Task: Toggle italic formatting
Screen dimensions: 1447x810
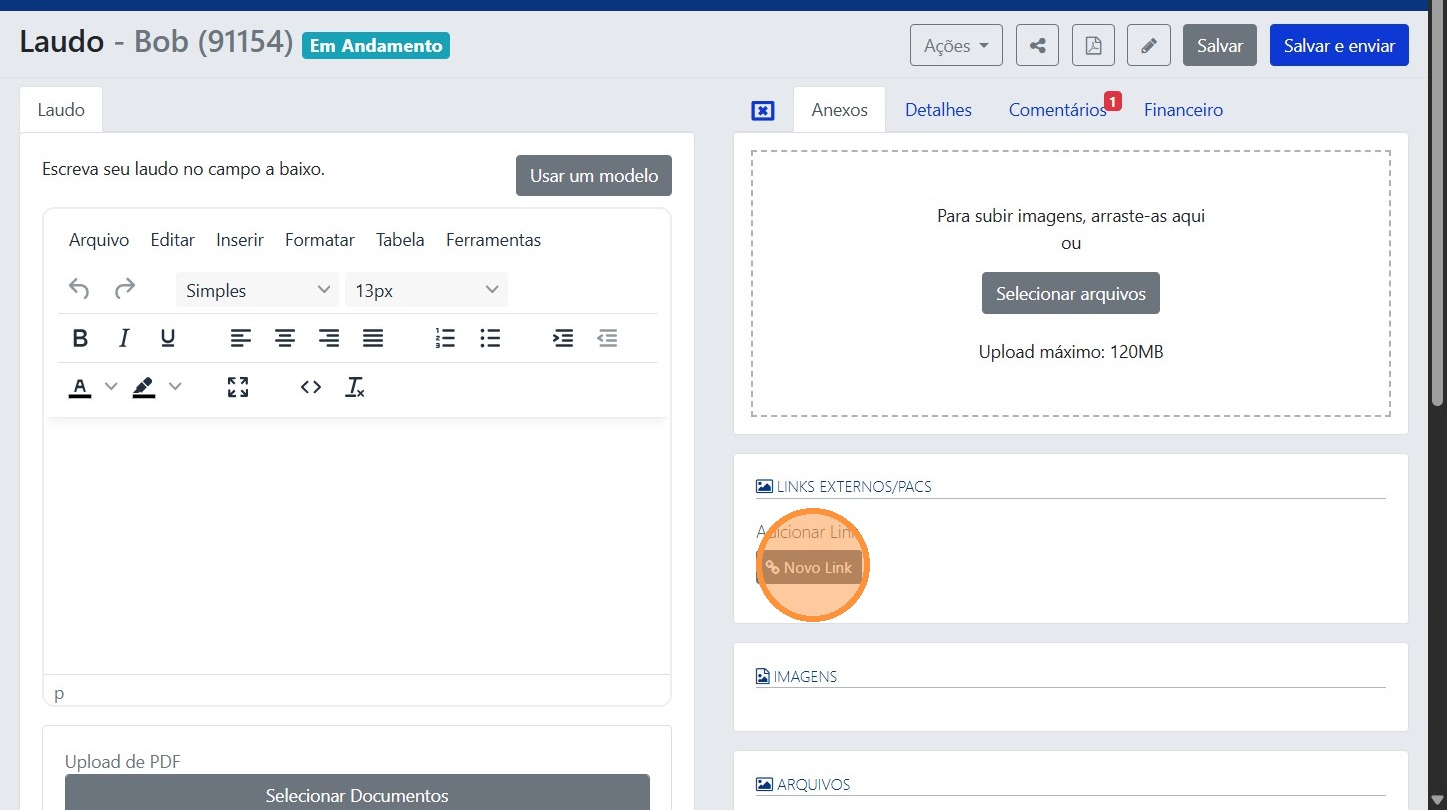Action: click(124, 338)
